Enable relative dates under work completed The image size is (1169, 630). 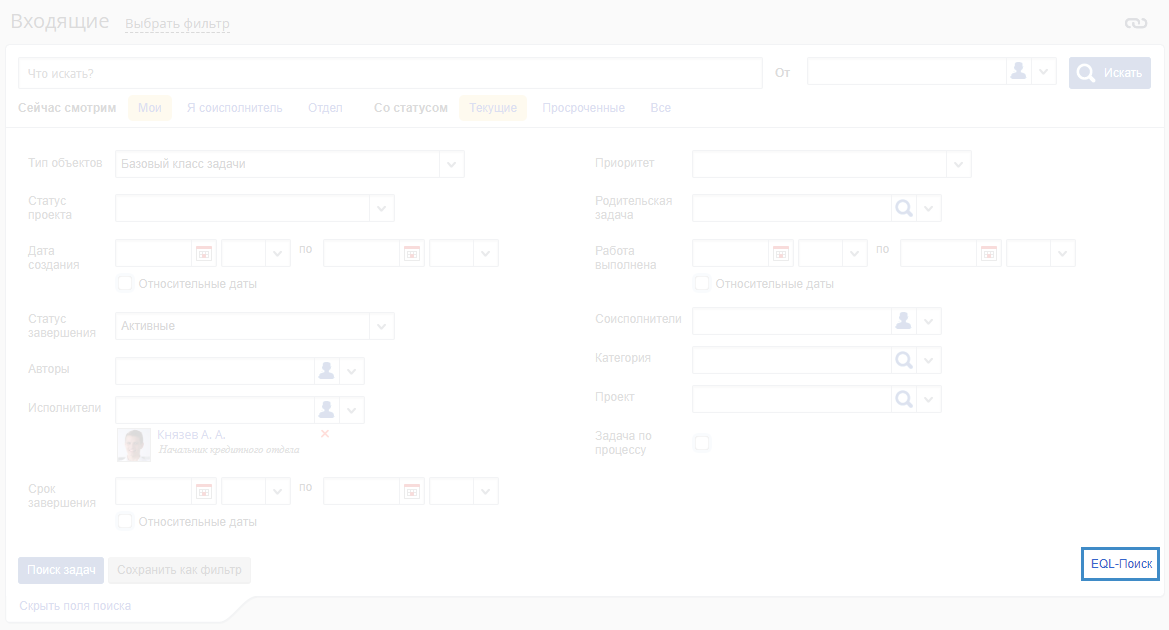tap(702, 283)
